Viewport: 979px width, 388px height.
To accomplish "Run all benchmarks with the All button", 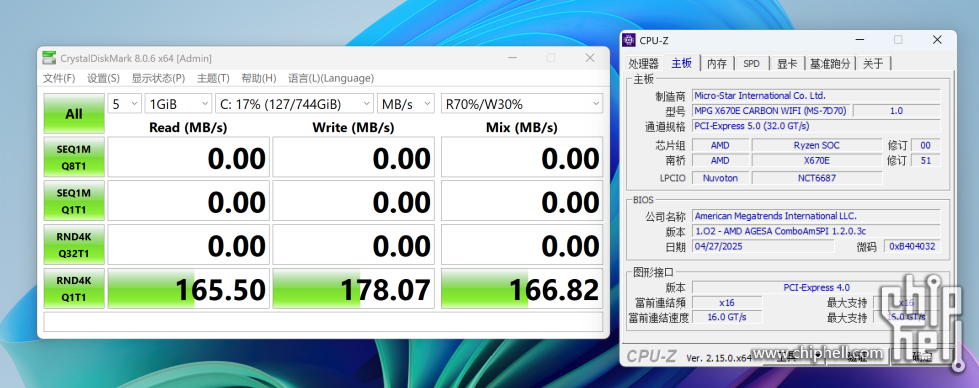I will click(x=74, y=114).
